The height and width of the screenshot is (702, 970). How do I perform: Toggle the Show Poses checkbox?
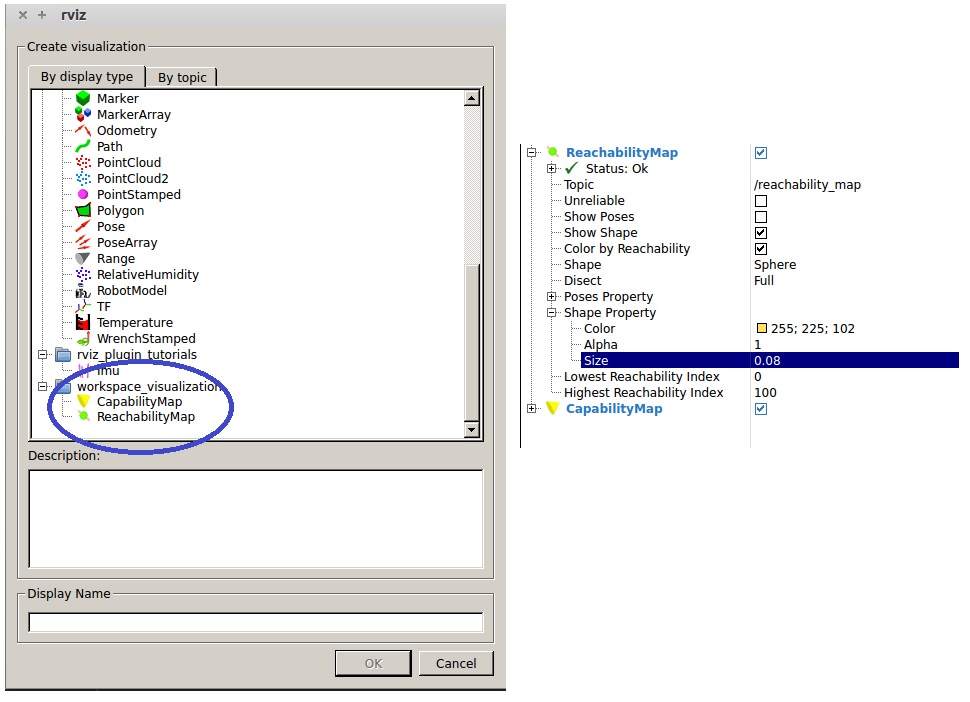point(761,217)
